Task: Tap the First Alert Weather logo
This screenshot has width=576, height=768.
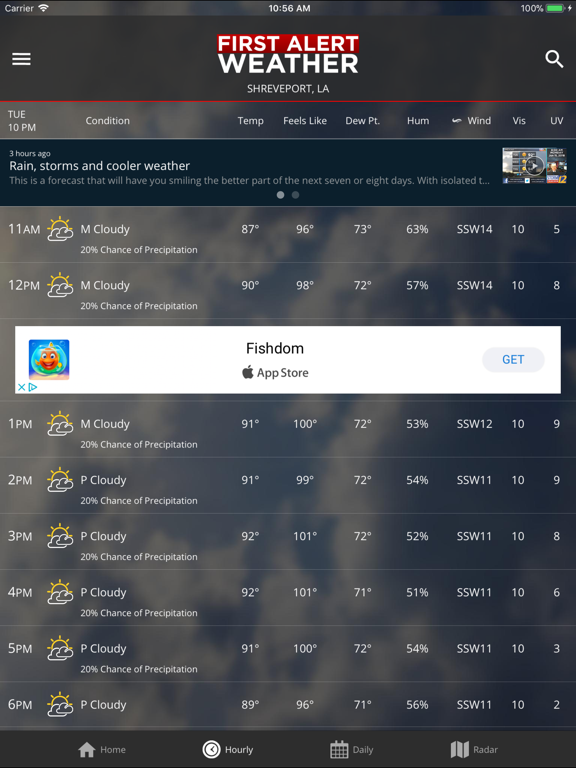Action: coord(288,54)
